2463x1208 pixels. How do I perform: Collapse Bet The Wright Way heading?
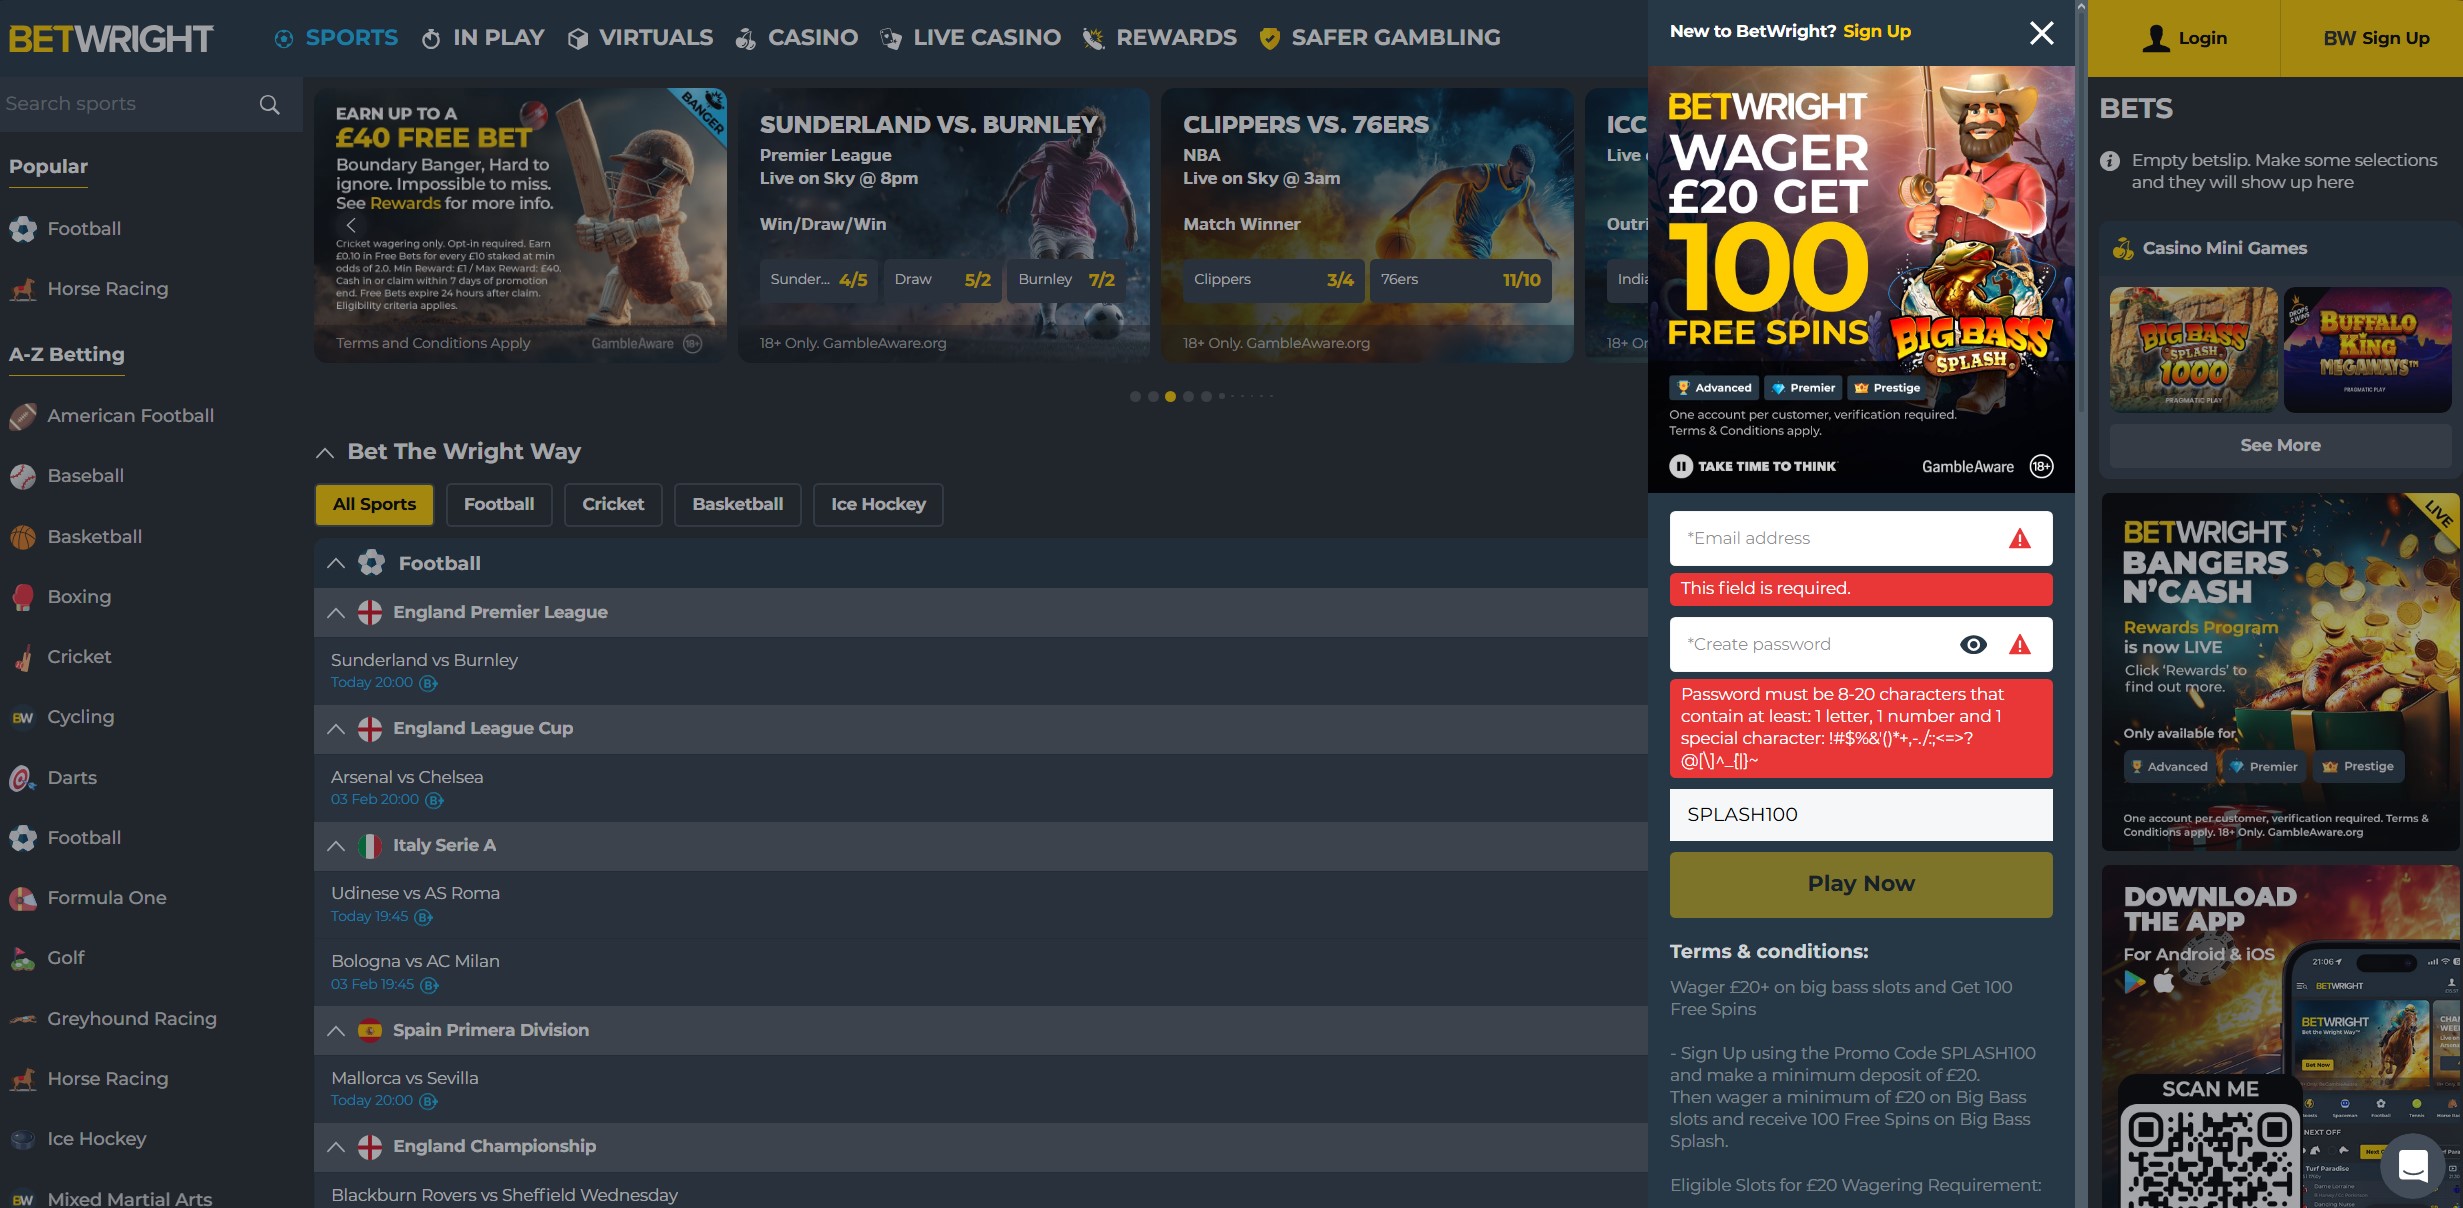pyautogui.click(x=324, y=452)
